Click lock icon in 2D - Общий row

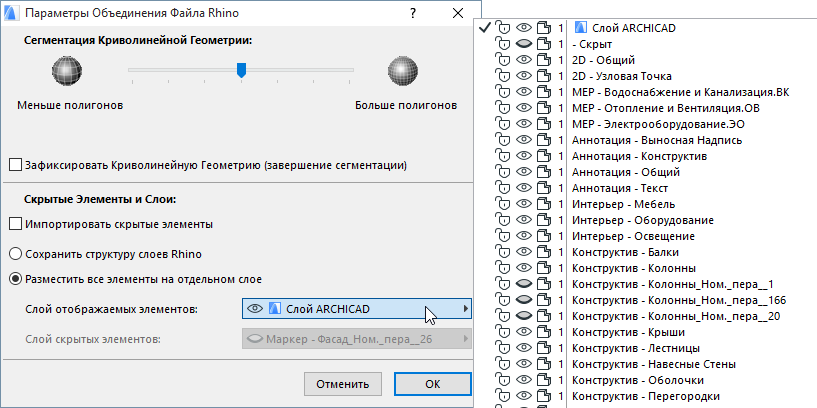point(502,60)
